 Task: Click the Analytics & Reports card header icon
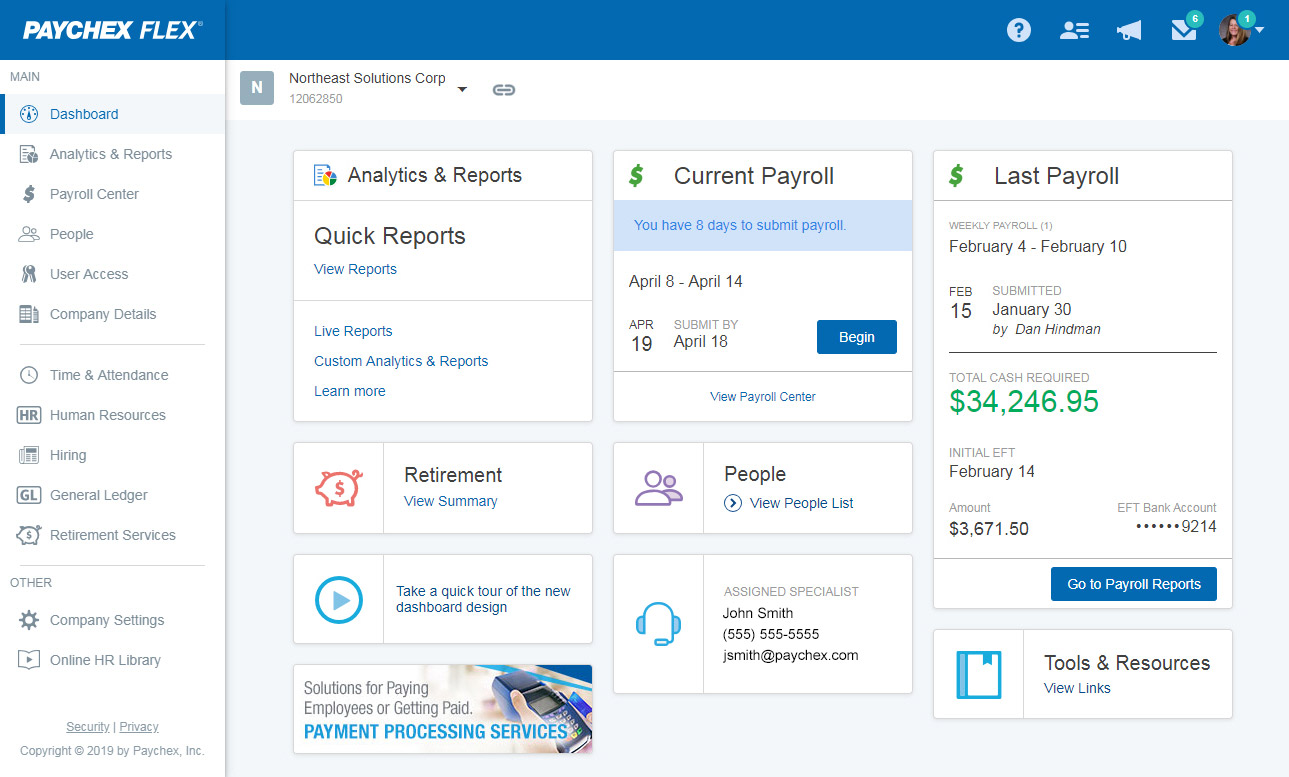pos(326,175)
